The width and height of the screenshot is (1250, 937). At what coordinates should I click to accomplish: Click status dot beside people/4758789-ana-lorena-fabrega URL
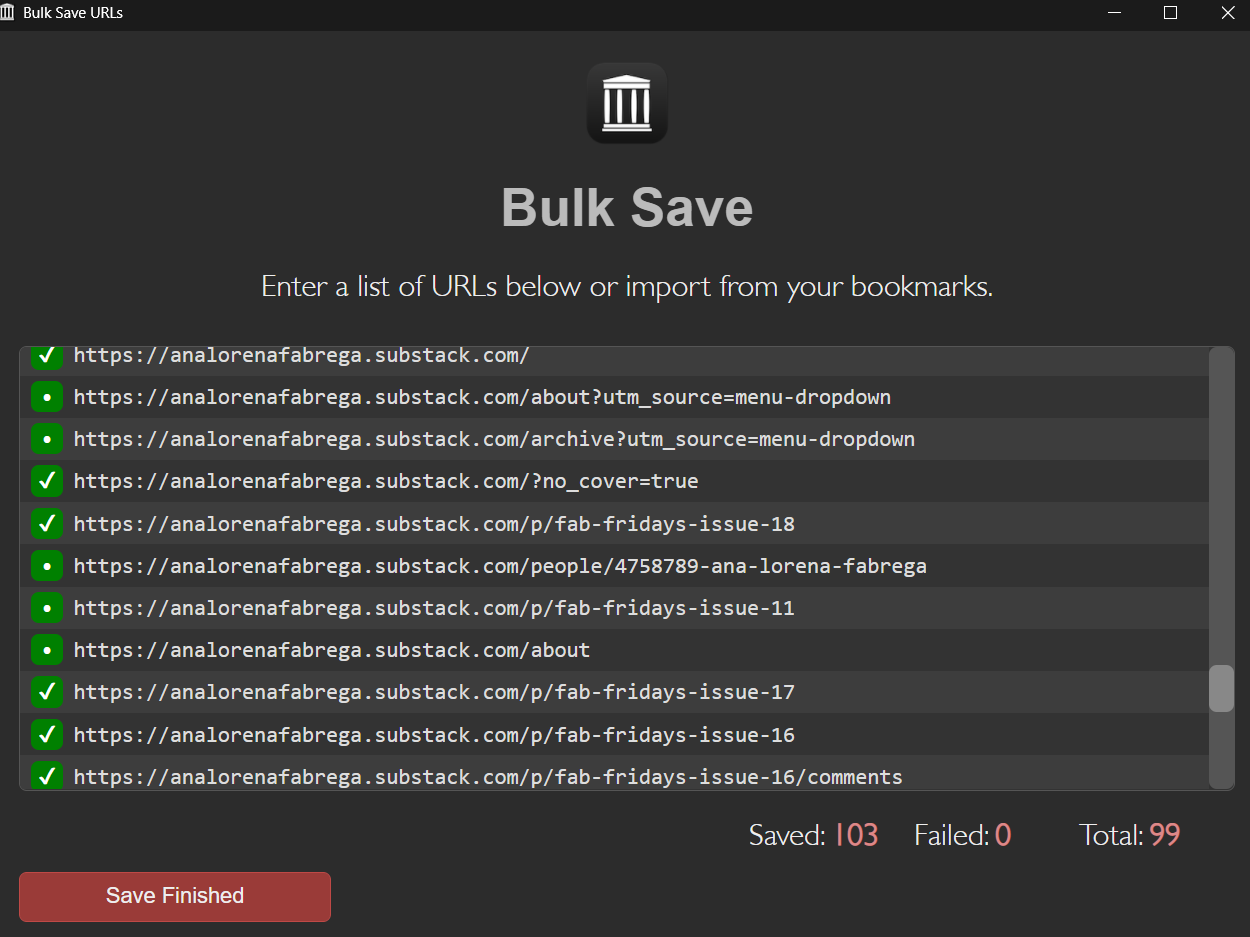pyautogui.click(x=46, y=565)
